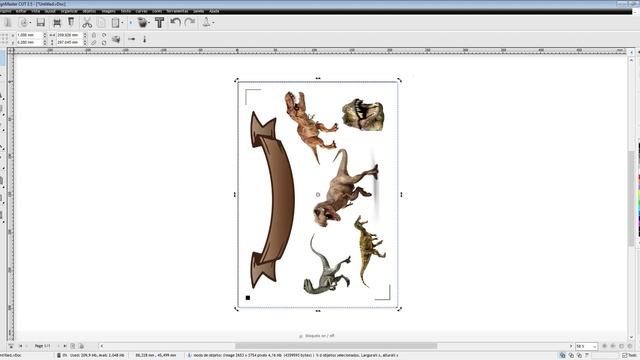Click the Redo arrow icon
The image size is (640, 360).
pyautogui.click(x=190, y=22)
